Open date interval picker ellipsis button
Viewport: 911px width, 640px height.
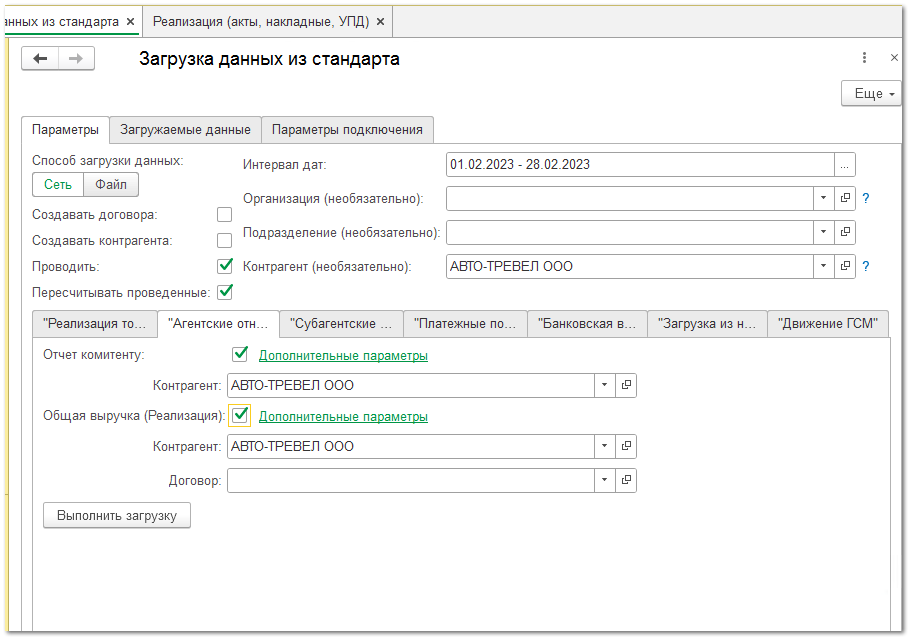point(845,165)
